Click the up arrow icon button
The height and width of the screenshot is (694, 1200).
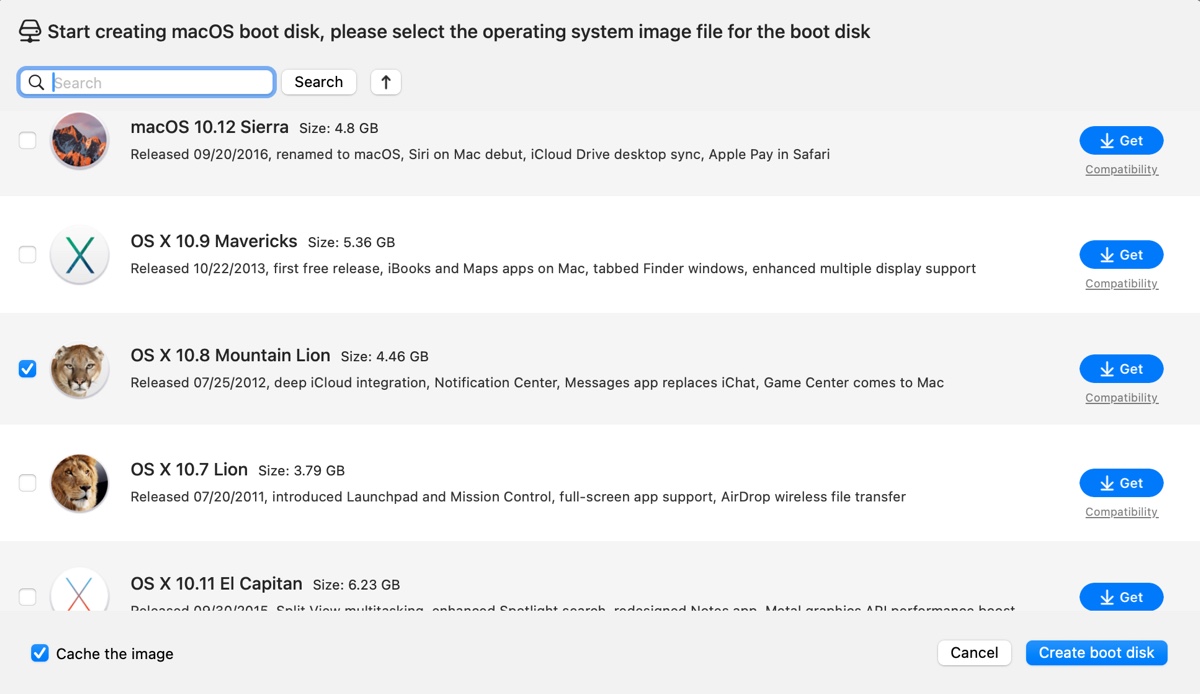(x=386, y=82)
